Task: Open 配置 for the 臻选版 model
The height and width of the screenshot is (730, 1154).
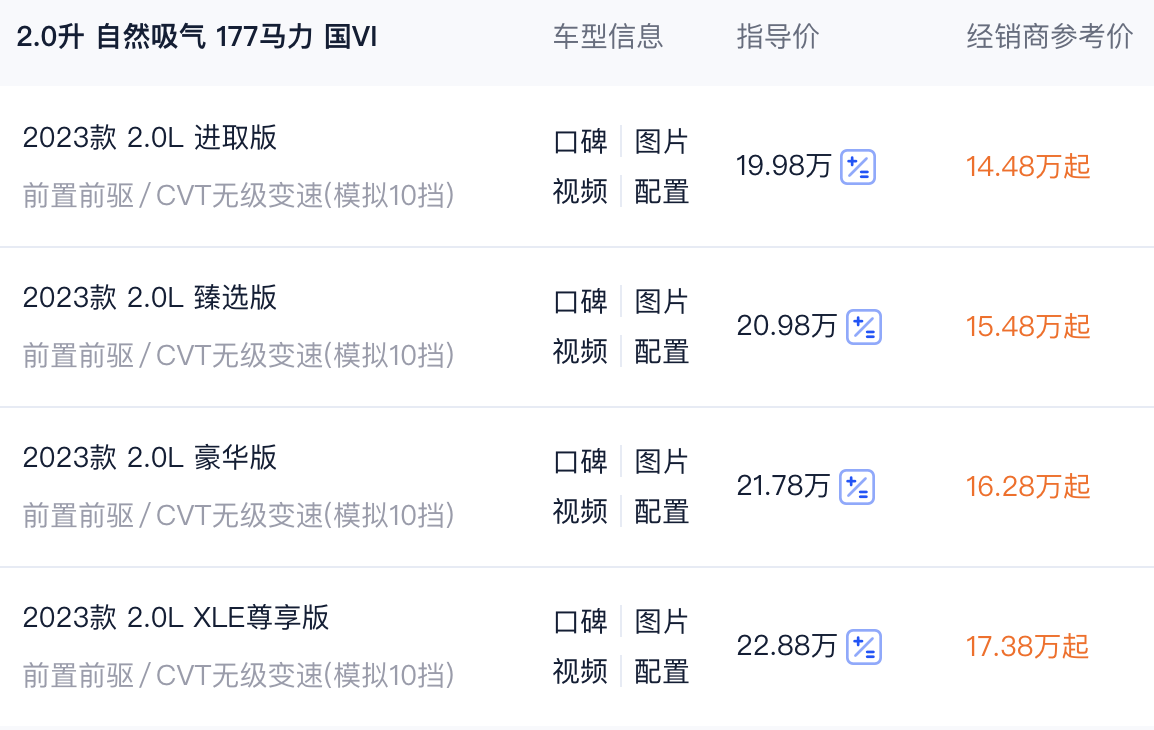Action: click(x=662, y=351)
